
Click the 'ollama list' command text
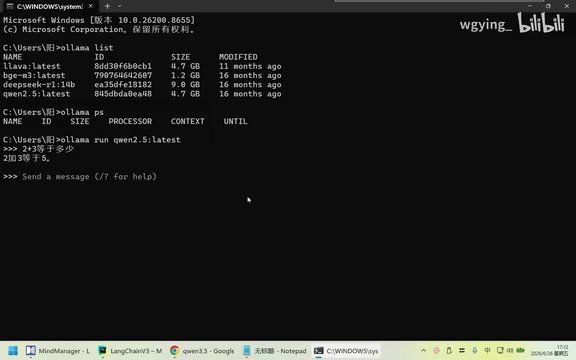[87, 48]
